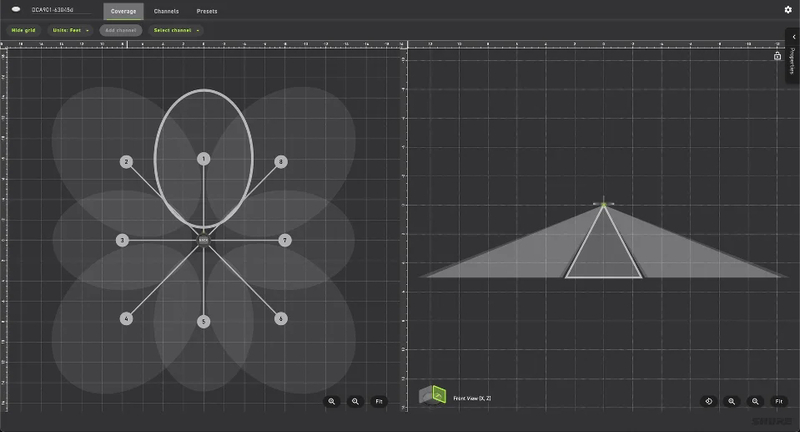Open the Select channel dropdown
This screenshot has height=432, width=800.
click(175, 30)
